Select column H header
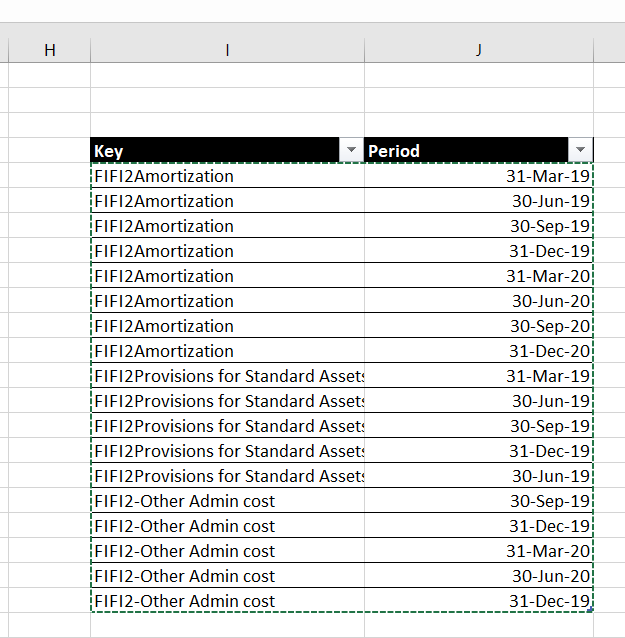This screenshot has height=638, width=625. [50, 50]
